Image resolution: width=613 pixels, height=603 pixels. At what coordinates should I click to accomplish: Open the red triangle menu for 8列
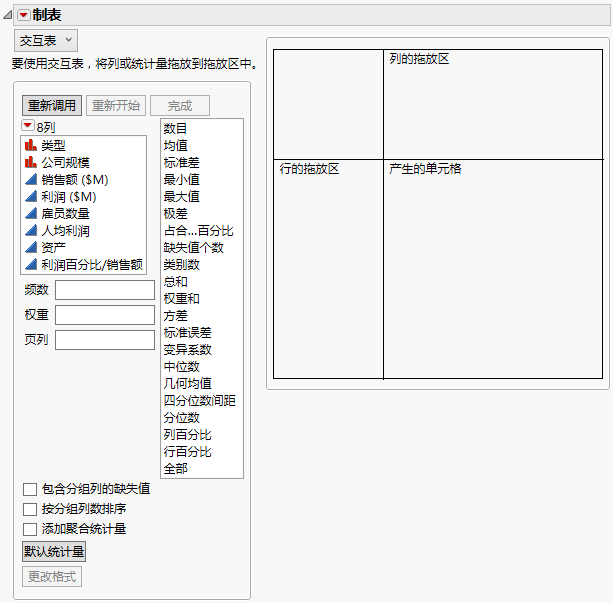(x=27, y=126)
